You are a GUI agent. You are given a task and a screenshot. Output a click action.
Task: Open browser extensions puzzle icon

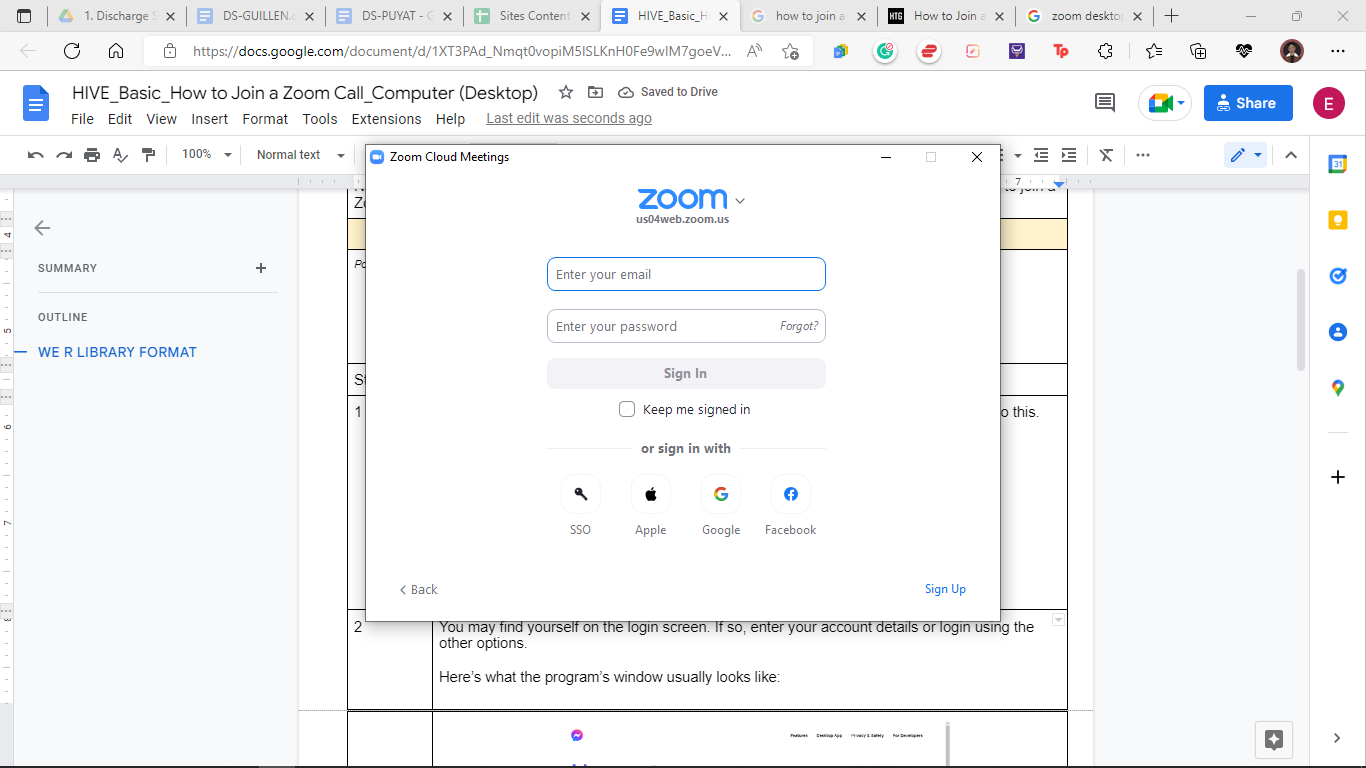click(1106, 51)
